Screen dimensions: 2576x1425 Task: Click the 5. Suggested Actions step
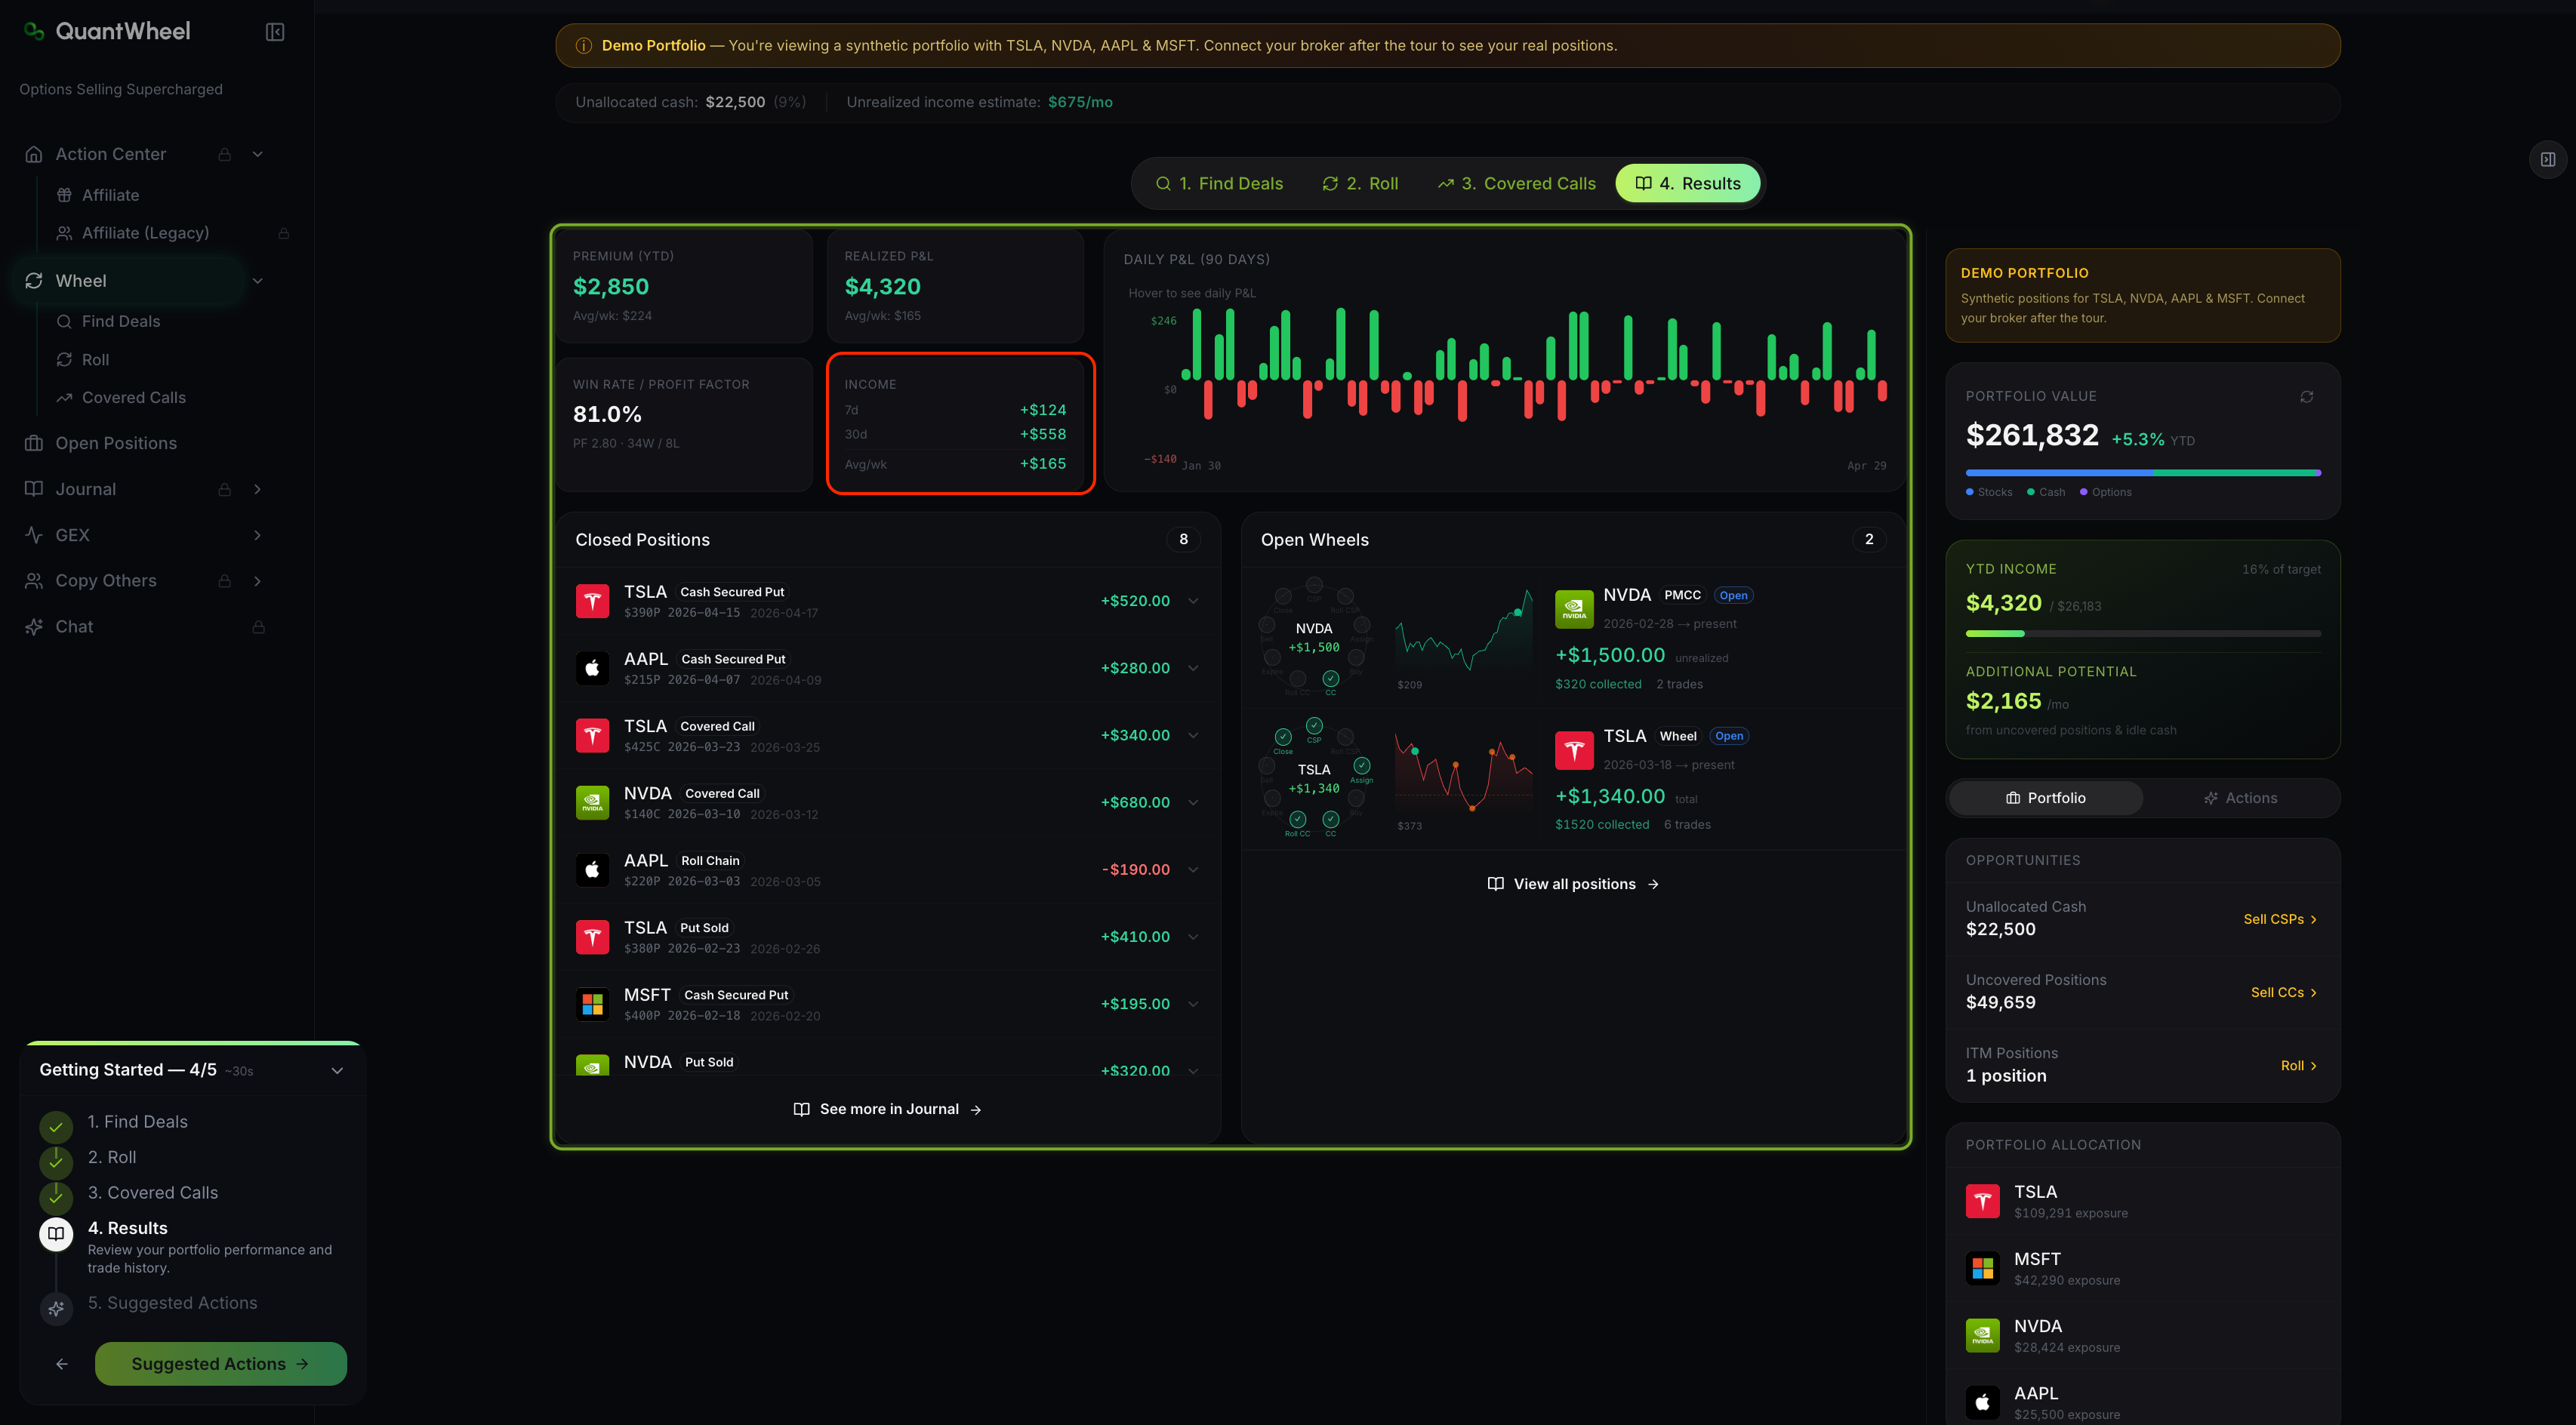click(172, 1303)
